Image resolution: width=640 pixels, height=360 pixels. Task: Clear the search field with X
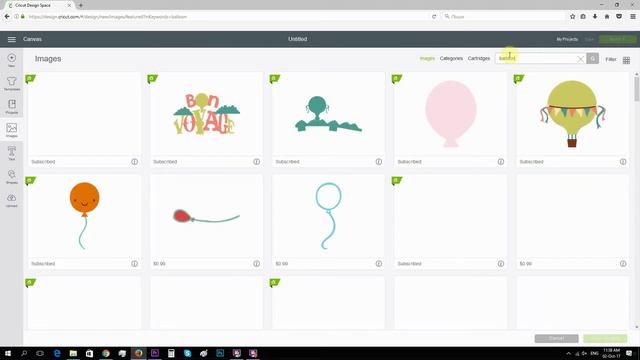(x=580, y=59)
